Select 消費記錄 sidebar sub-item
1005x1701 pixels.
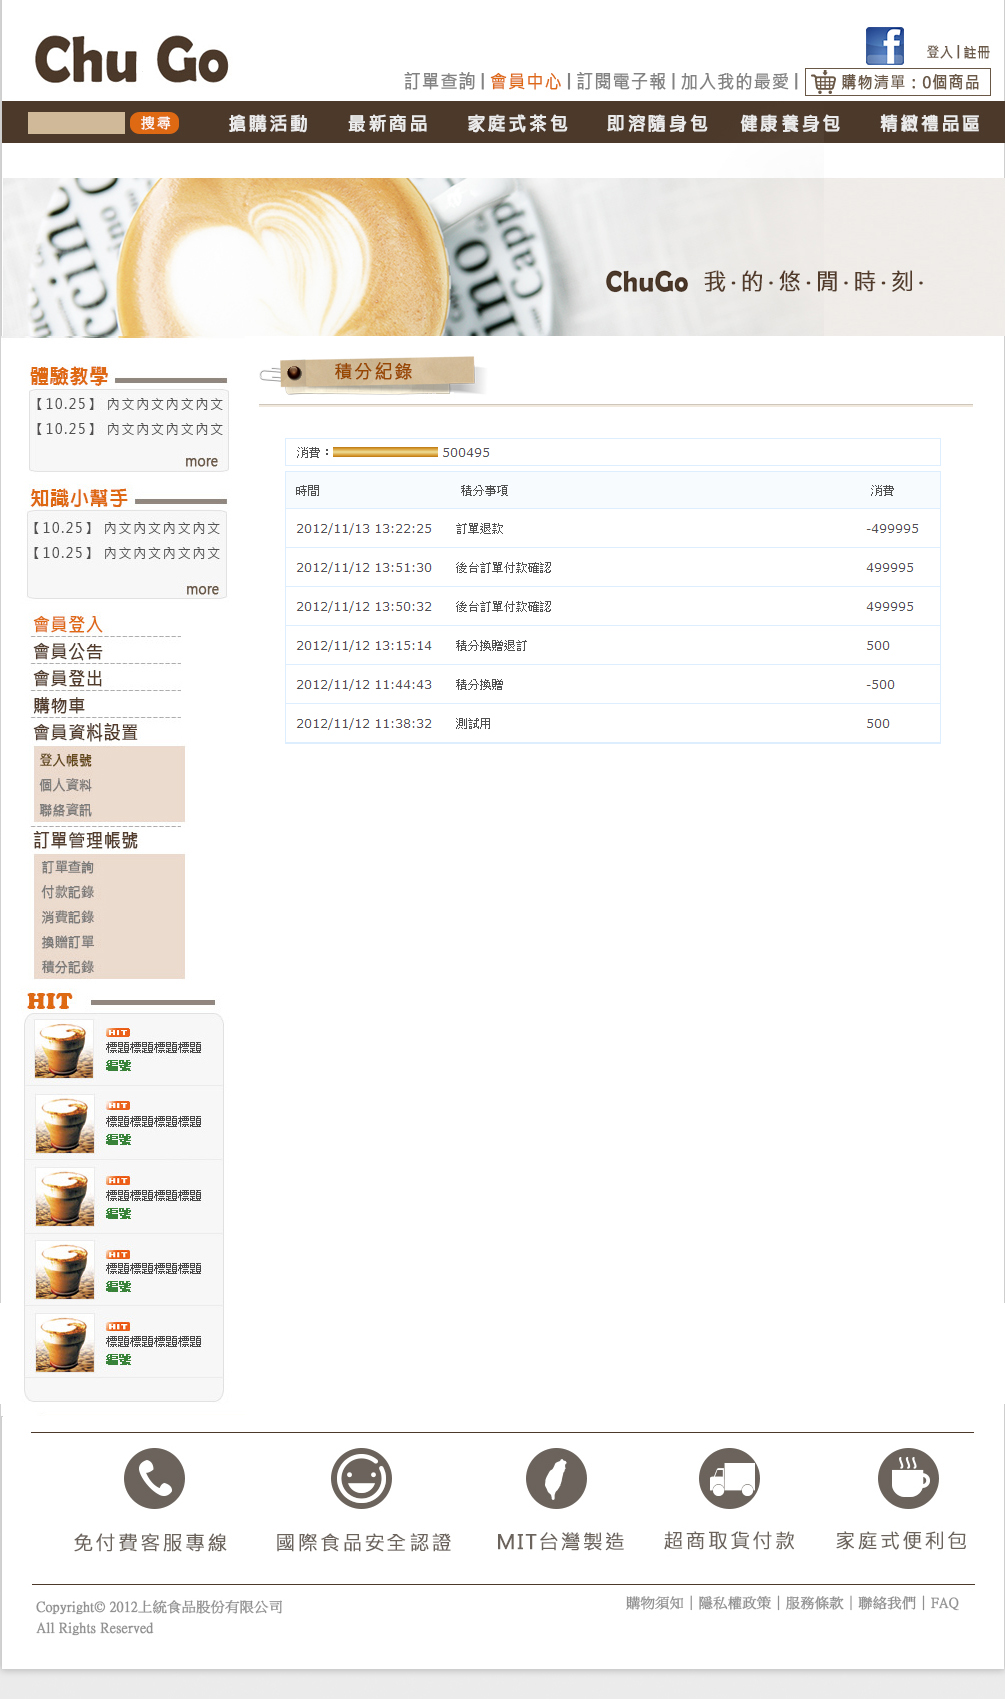[x=68, y=917]
